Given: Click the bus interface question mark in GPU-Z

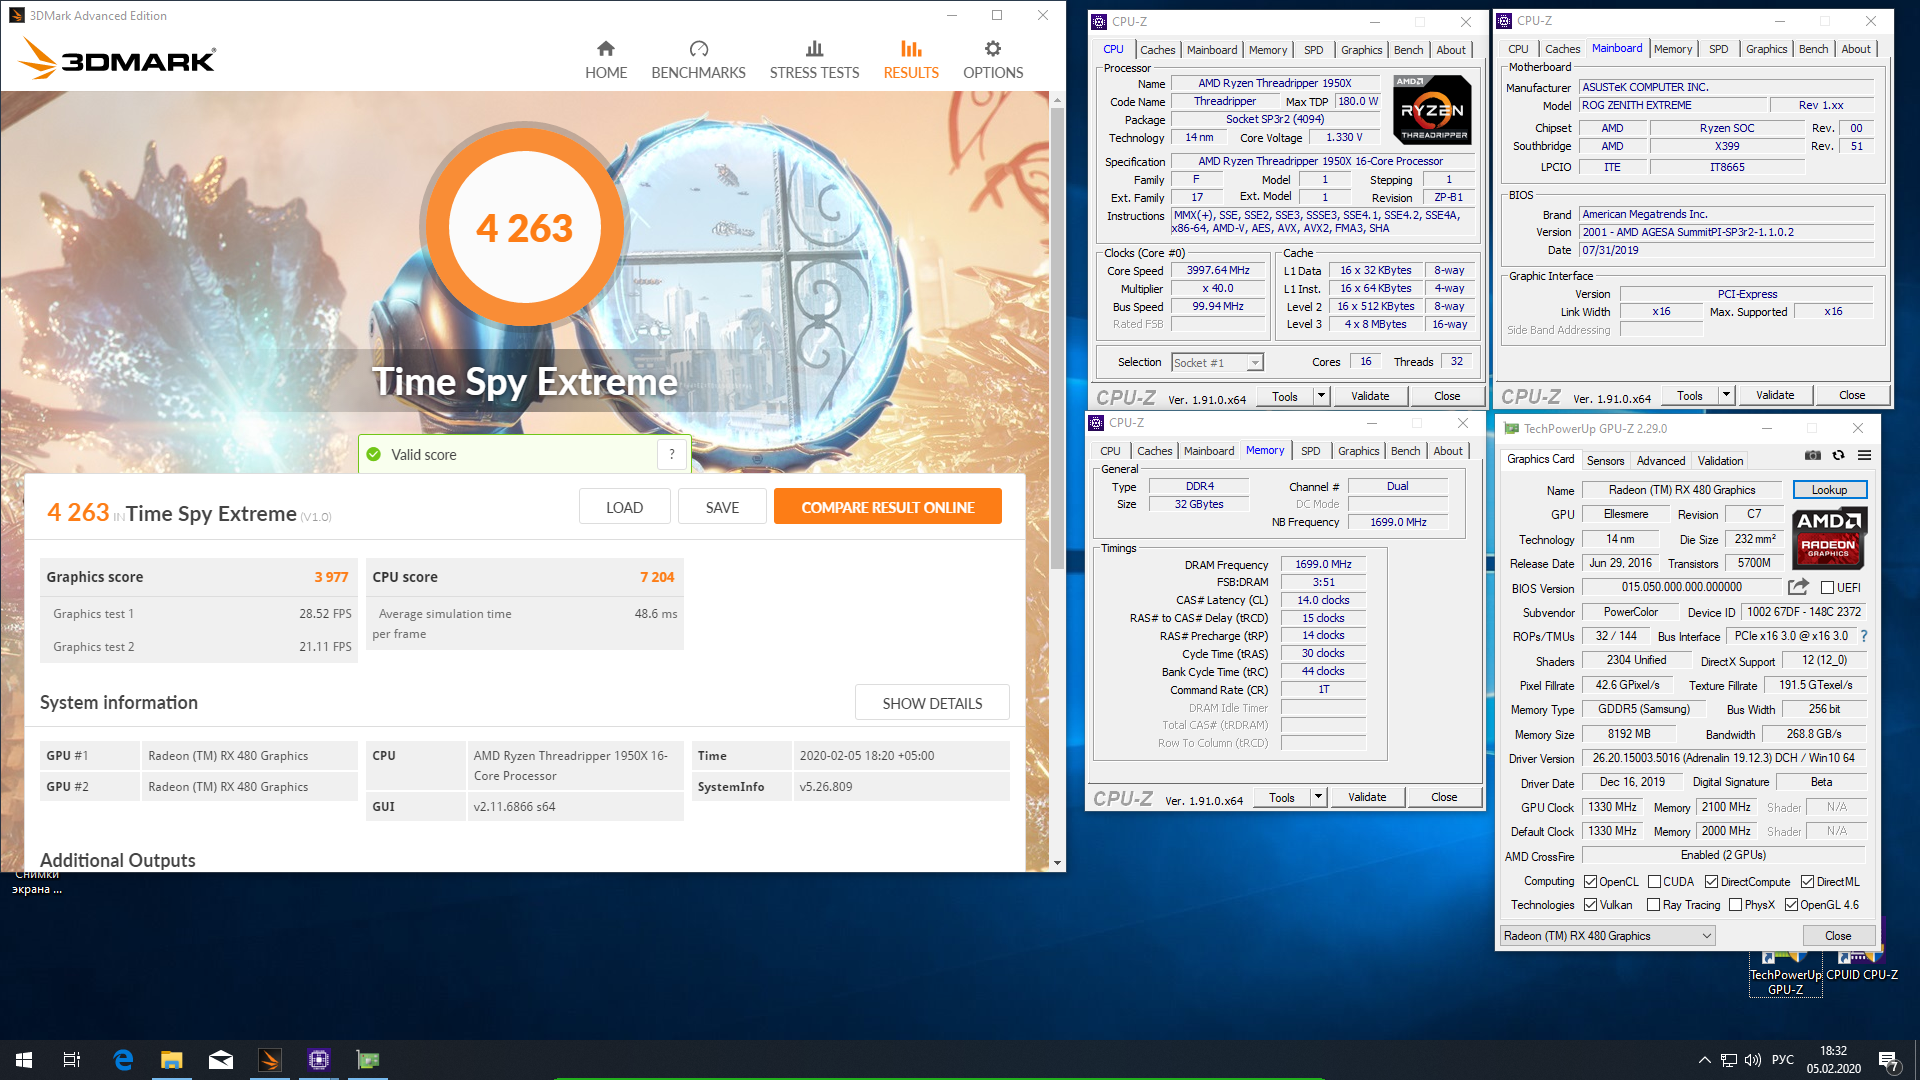Looking at the screenshot, I should point(1864,636).
